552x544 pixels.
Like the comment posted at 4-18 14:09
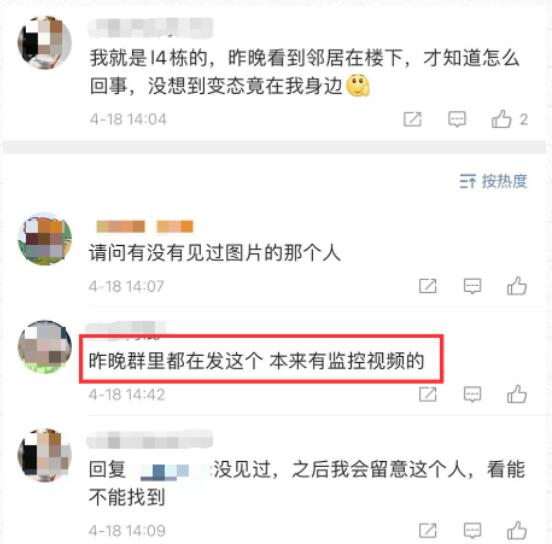[517, 530]
